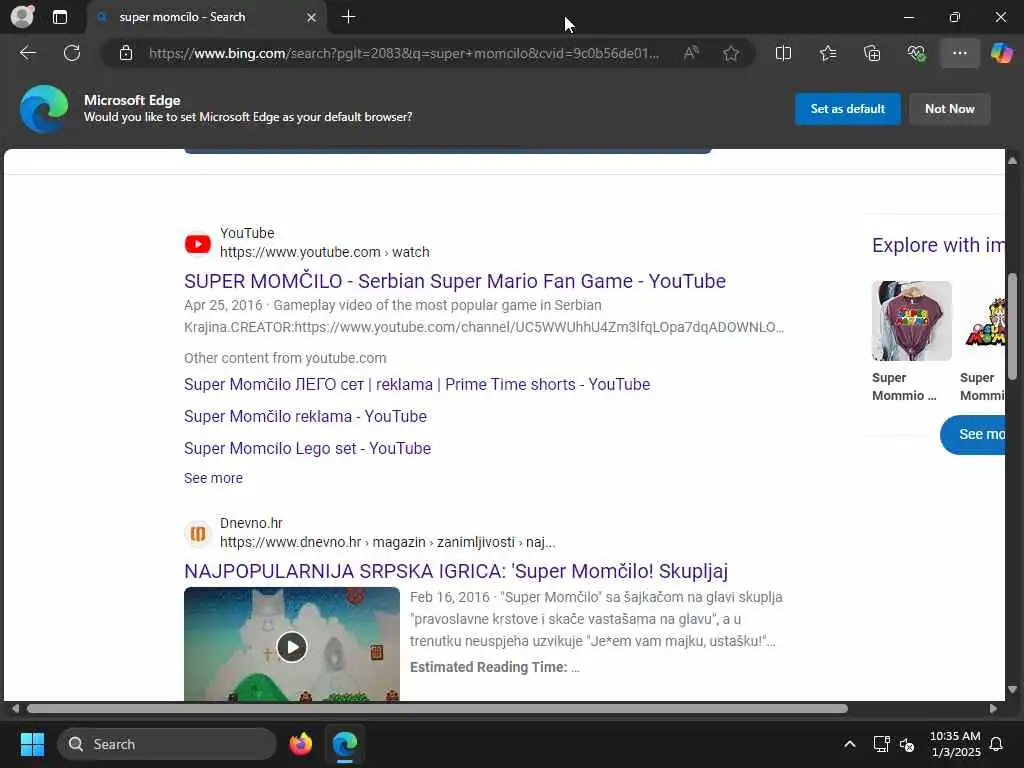Open the youtube.com watch URL breadcrumb
The height and width of the screenshot is (768, 1024).
coord(325,252)
